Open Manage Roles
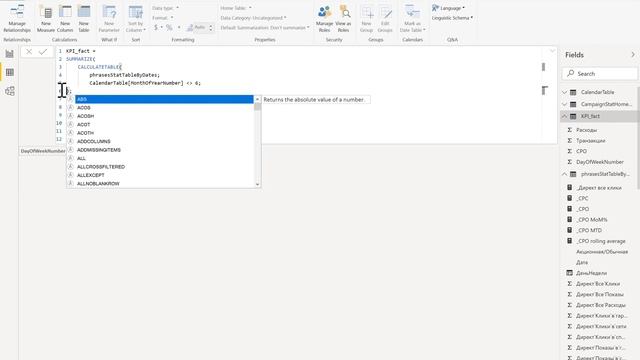The image size is (640, 360). click(x=324, y=19)
